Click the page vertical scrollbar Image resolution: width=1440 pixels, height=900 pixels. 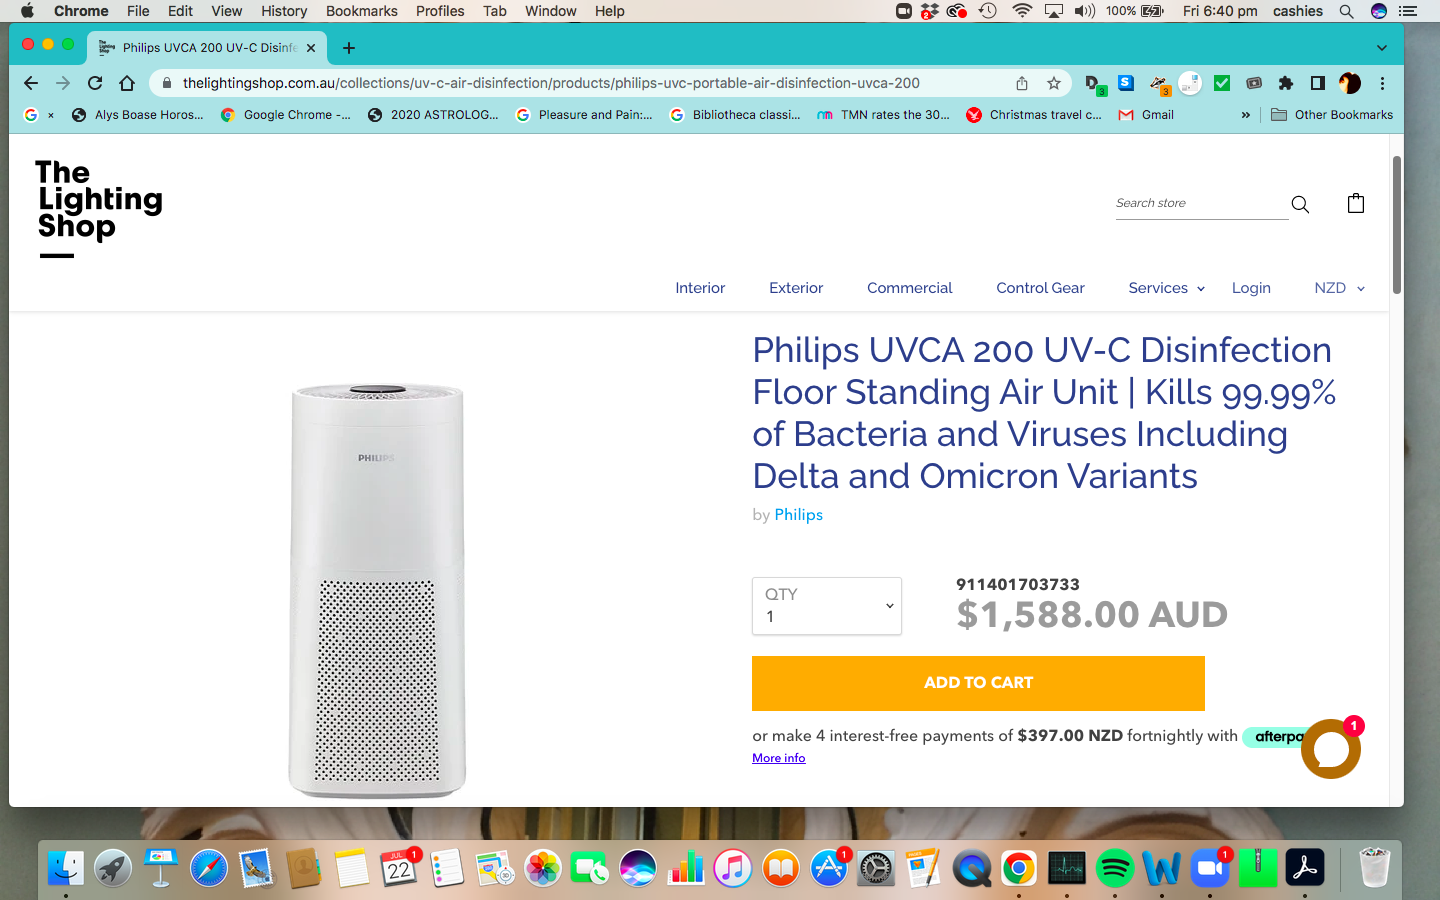point(1396,225)
